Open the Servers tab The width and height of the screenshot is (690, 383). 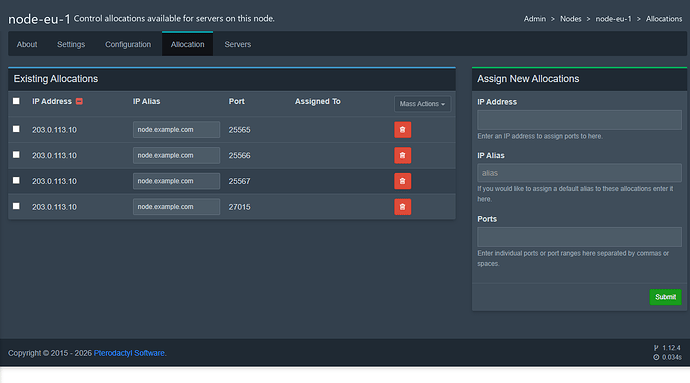[x=238, y=44]
